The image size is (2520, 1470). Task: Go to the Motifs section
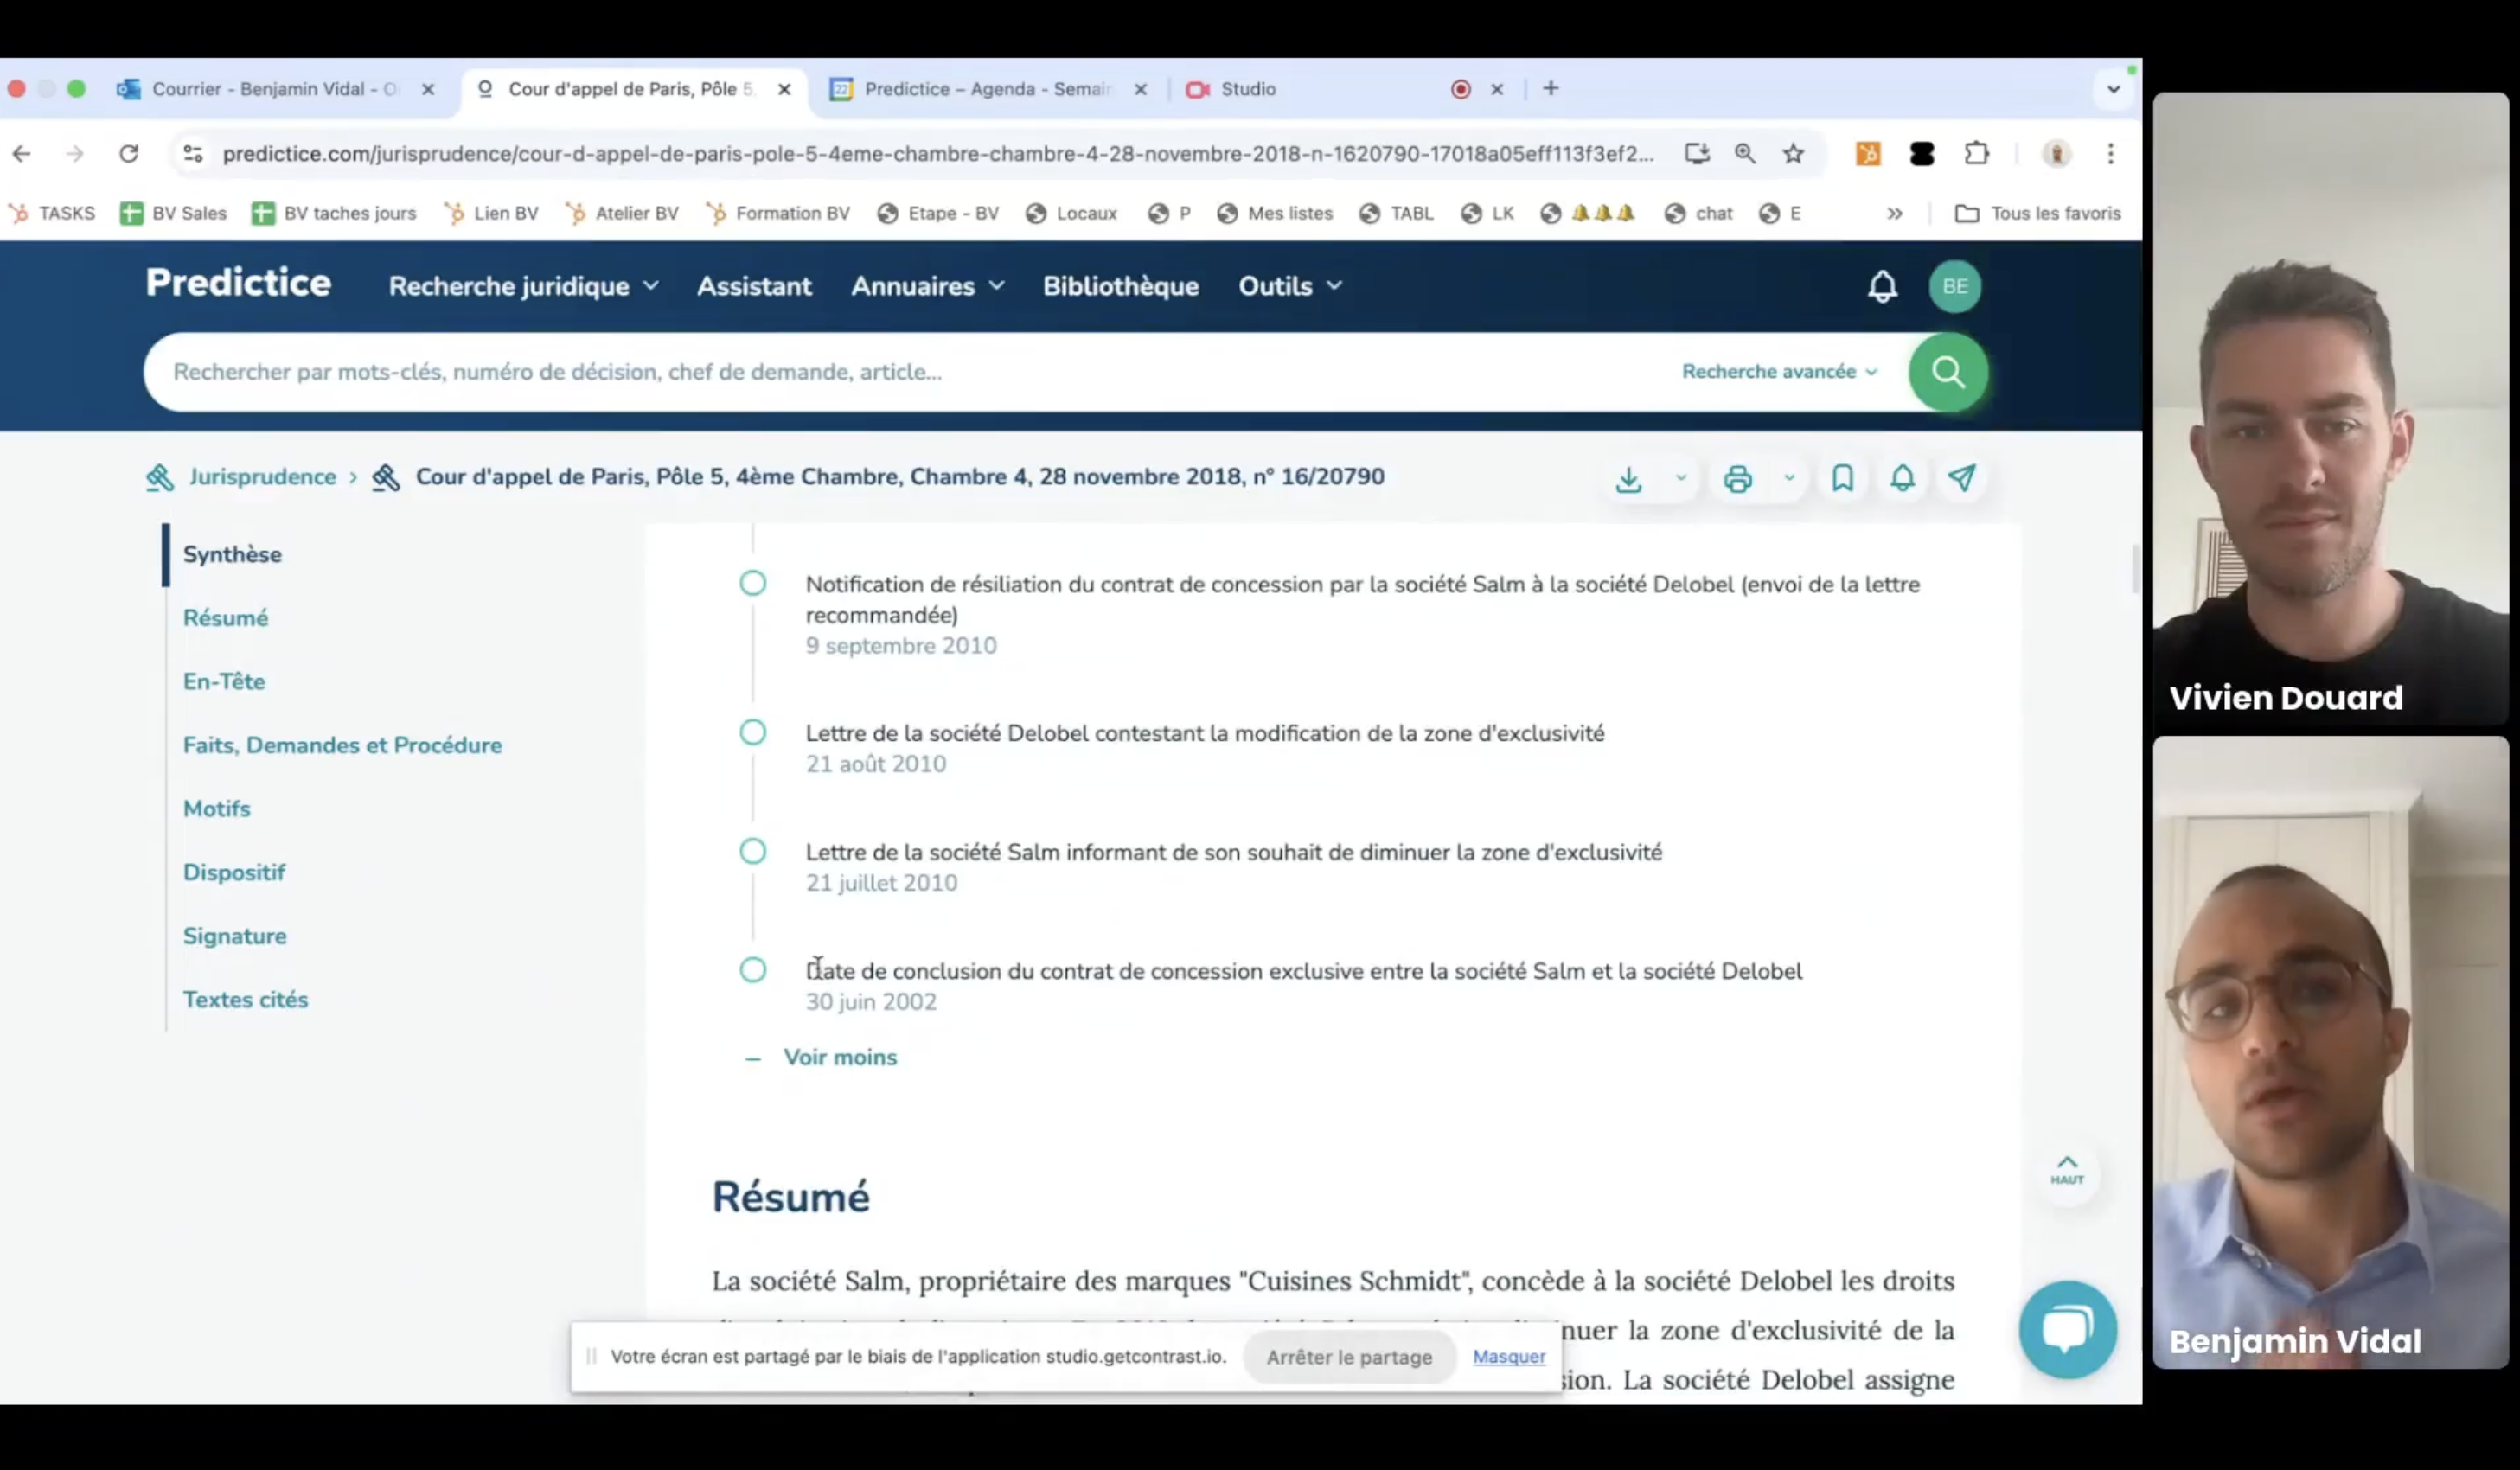(216, 808)
